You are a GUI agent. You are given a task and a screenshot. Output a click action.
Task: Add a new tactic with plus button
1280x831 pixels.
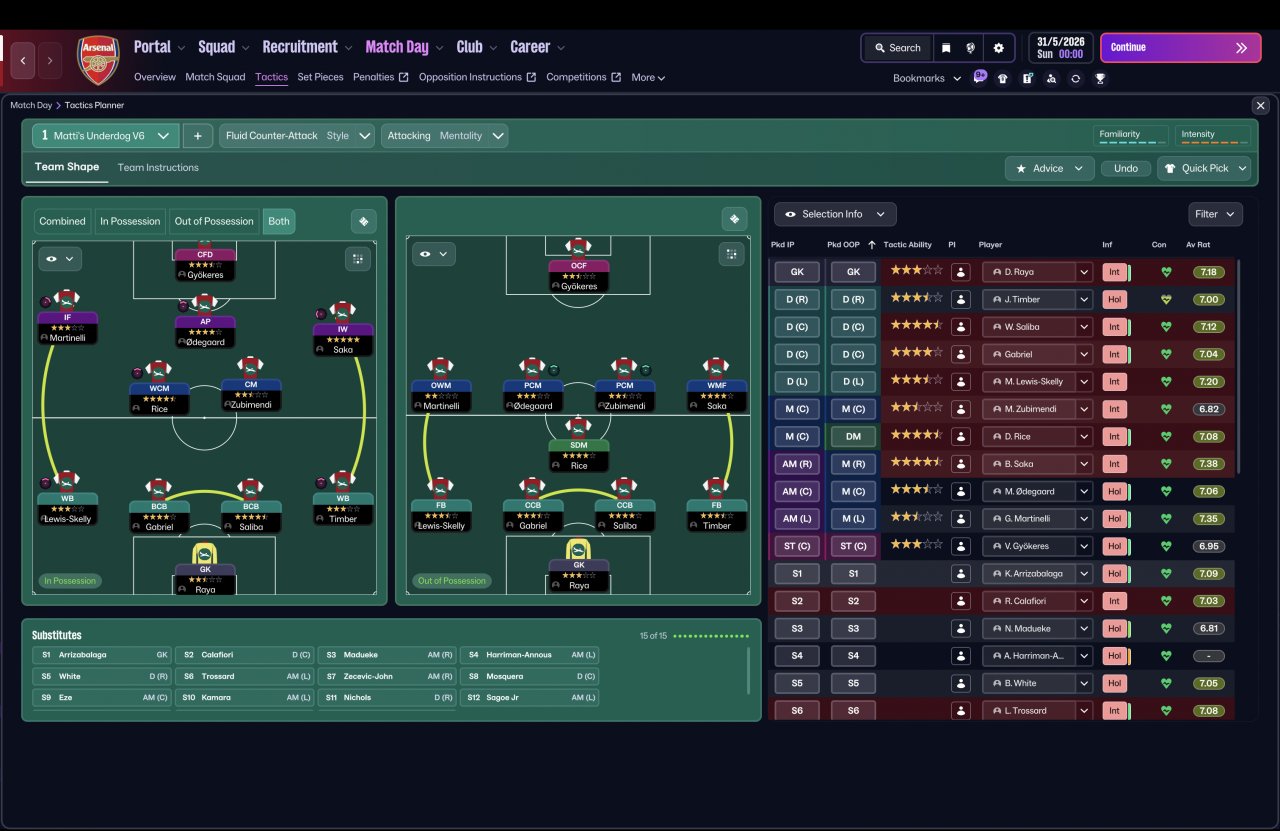pos(198,136)
